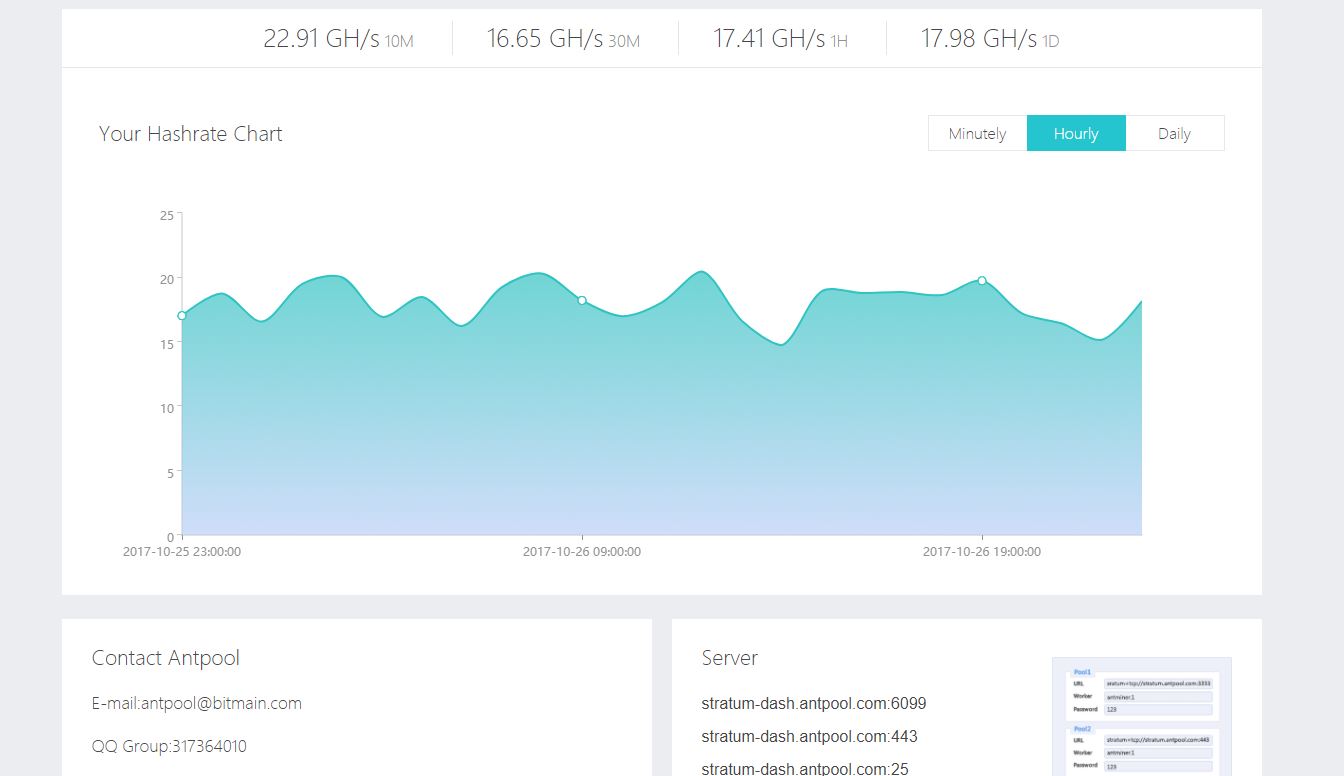
Task: Click the 22.91 GH/s 10M statistic
Action: (338, 39)
